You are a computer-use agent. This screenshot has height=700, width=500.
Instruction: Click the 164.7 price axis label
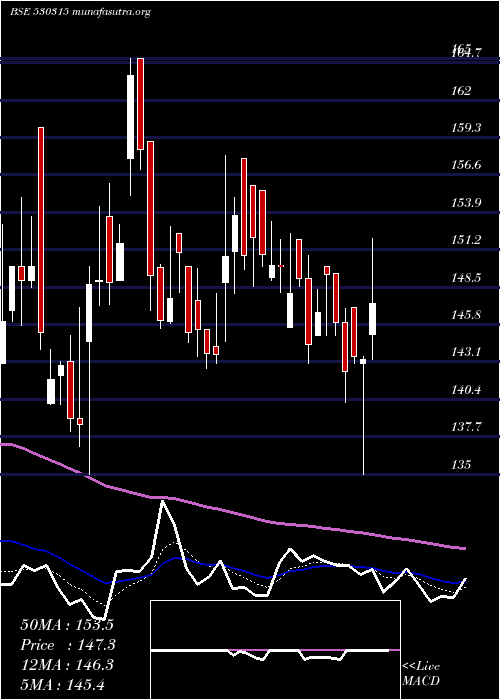point(466,54)
